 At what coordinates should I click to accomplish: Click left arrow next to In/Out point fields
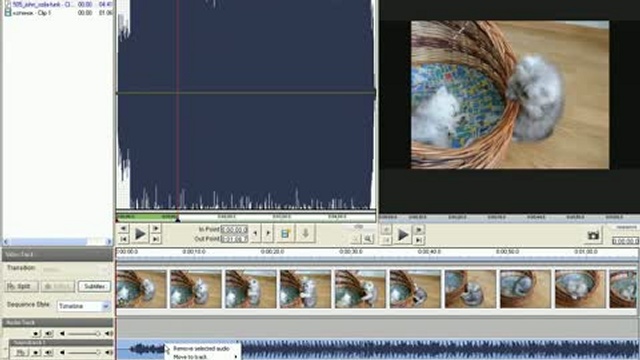click(256, 233)
